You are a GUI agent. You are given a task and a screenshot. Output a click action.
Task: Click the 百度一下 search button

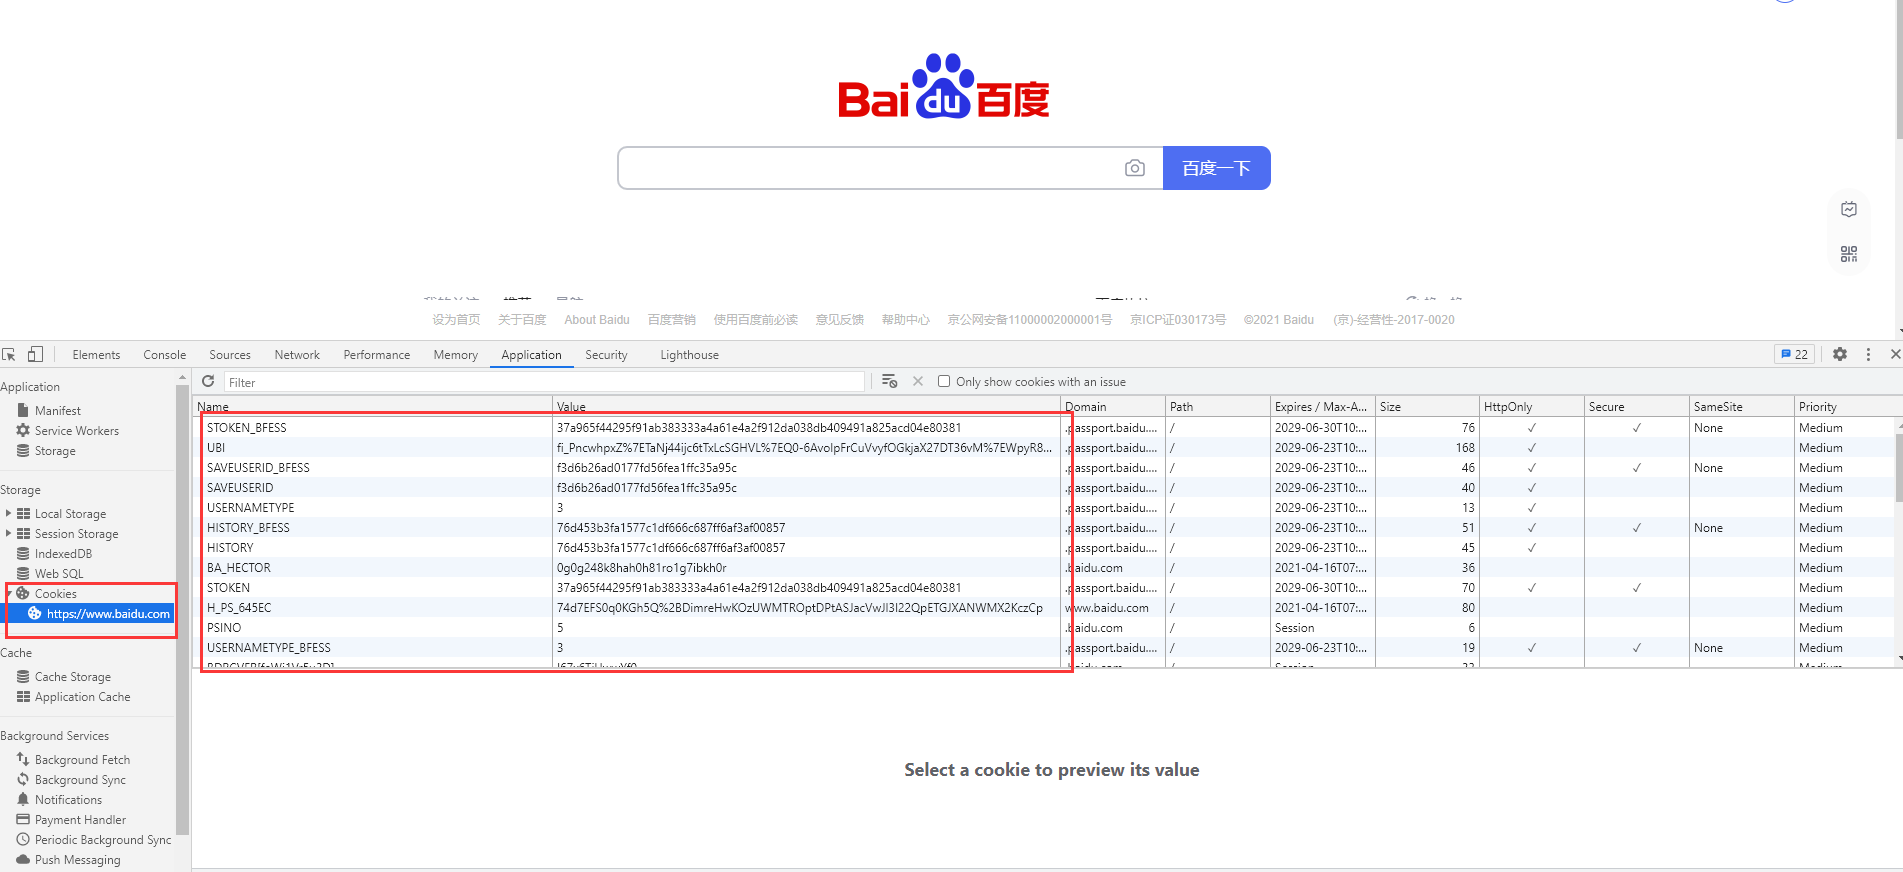pos(1216,168)
